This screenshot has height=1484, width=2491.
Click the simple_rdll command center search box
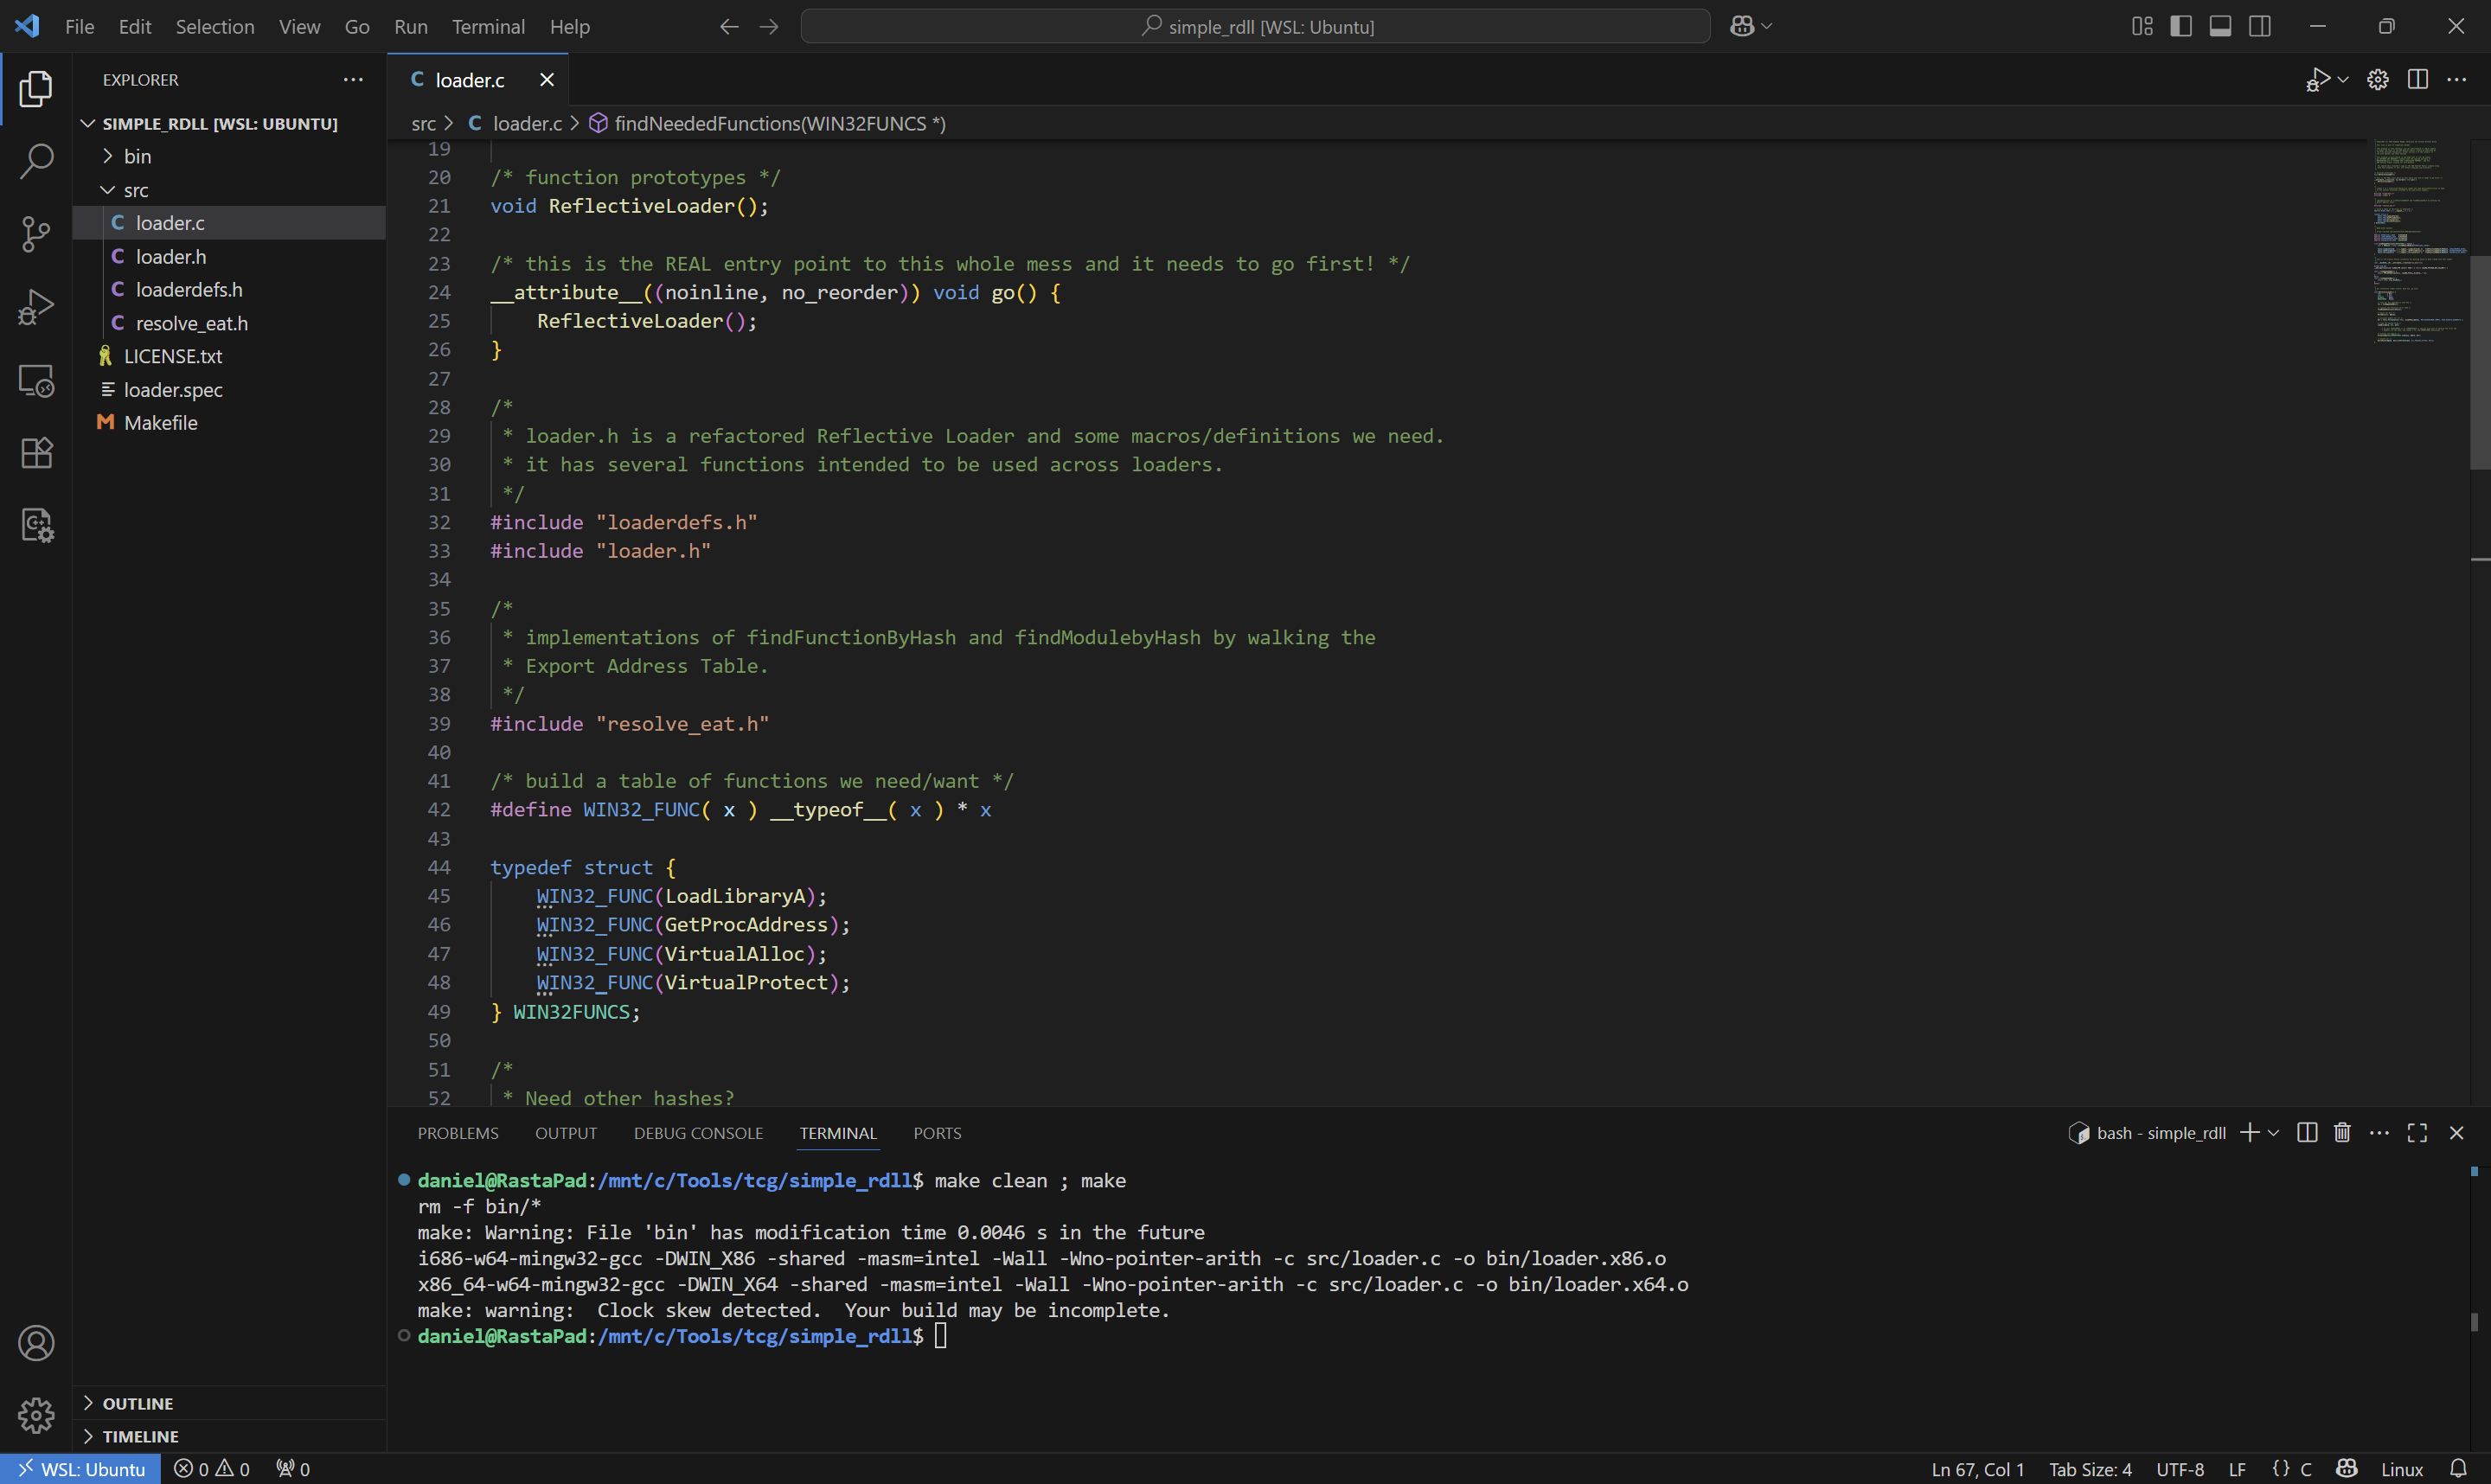click(1255, 26)
